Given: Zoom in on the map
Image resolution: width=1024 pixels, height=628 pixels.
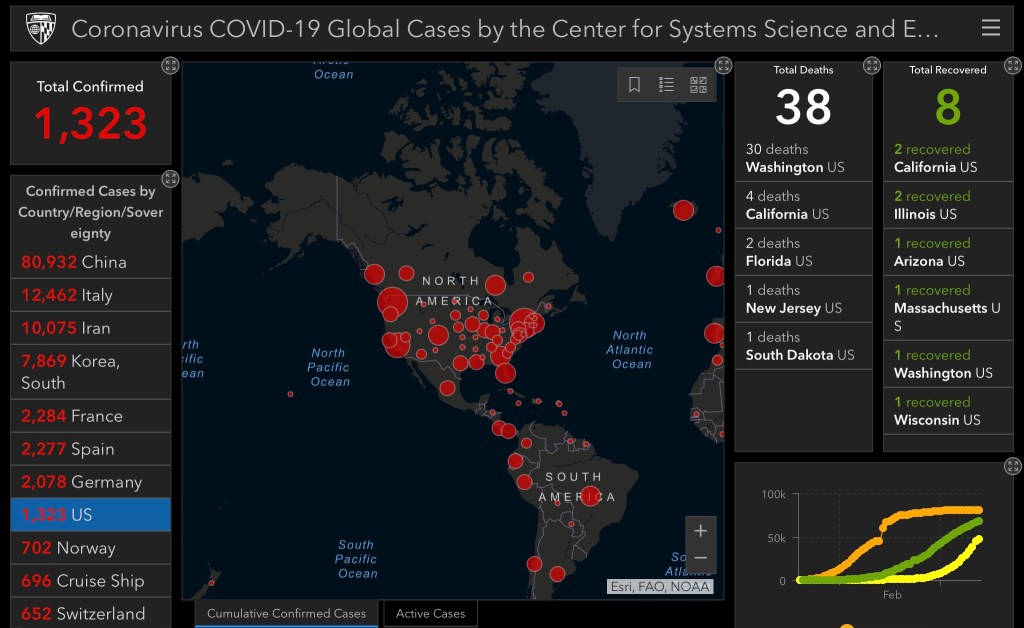Looking at the screenshot, I should point(700,531).
